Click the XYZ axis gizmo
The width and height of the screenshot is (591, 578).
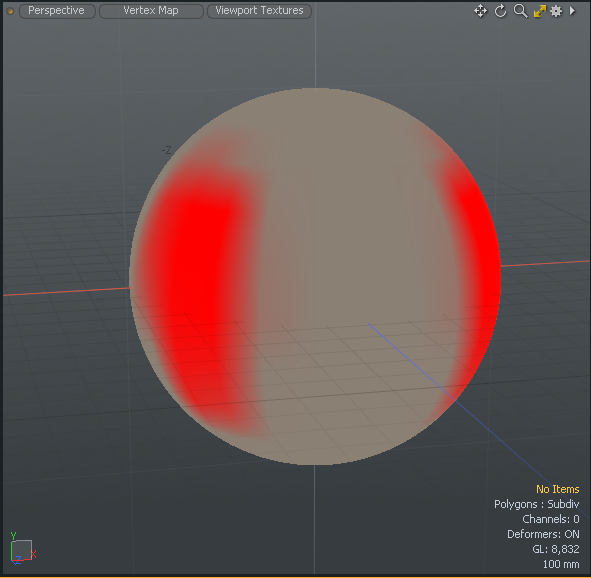click(x=22, y=549)
